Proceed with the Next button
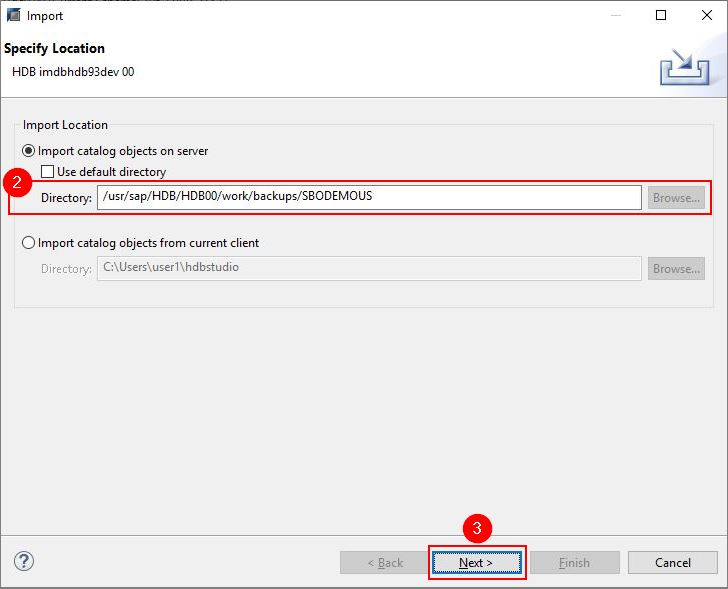Image resolution: width=728 pixels, height=589 pixels. pos(476,562)
